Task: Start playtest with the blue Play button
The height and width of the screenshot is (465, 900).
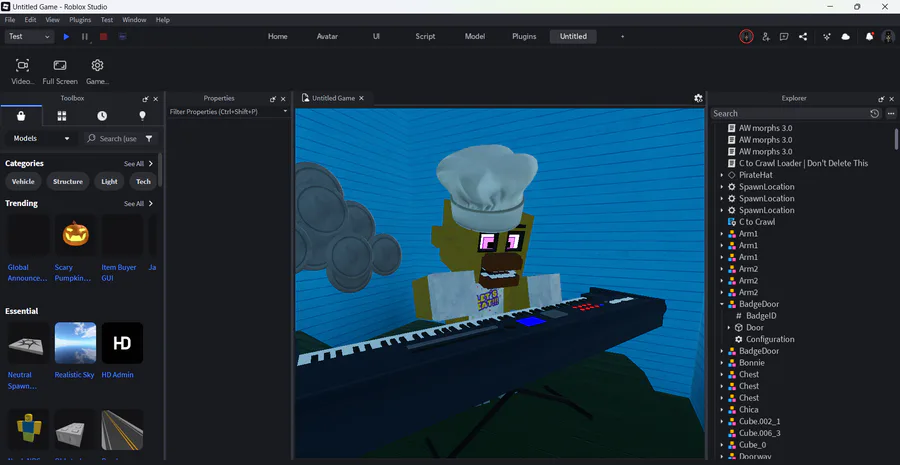Action: (67, 36)
